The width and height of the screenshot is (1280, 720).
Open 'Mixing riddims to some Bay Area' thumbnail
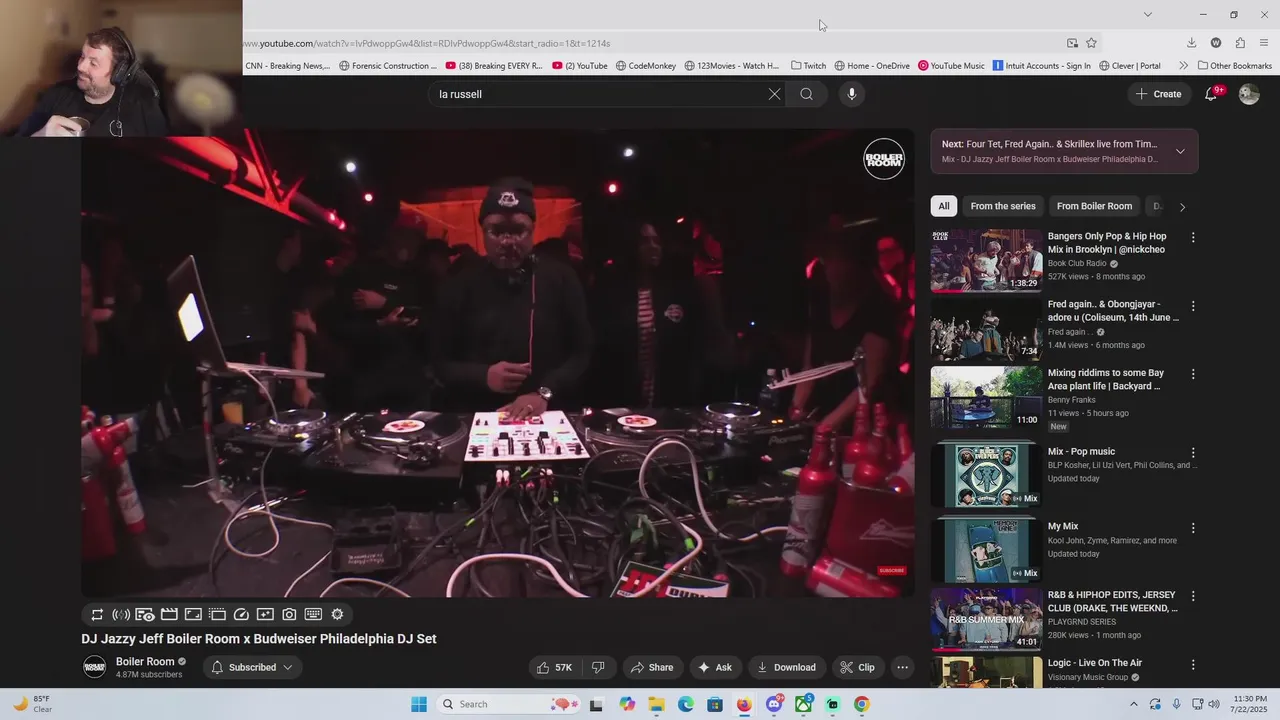pos(986,397)
